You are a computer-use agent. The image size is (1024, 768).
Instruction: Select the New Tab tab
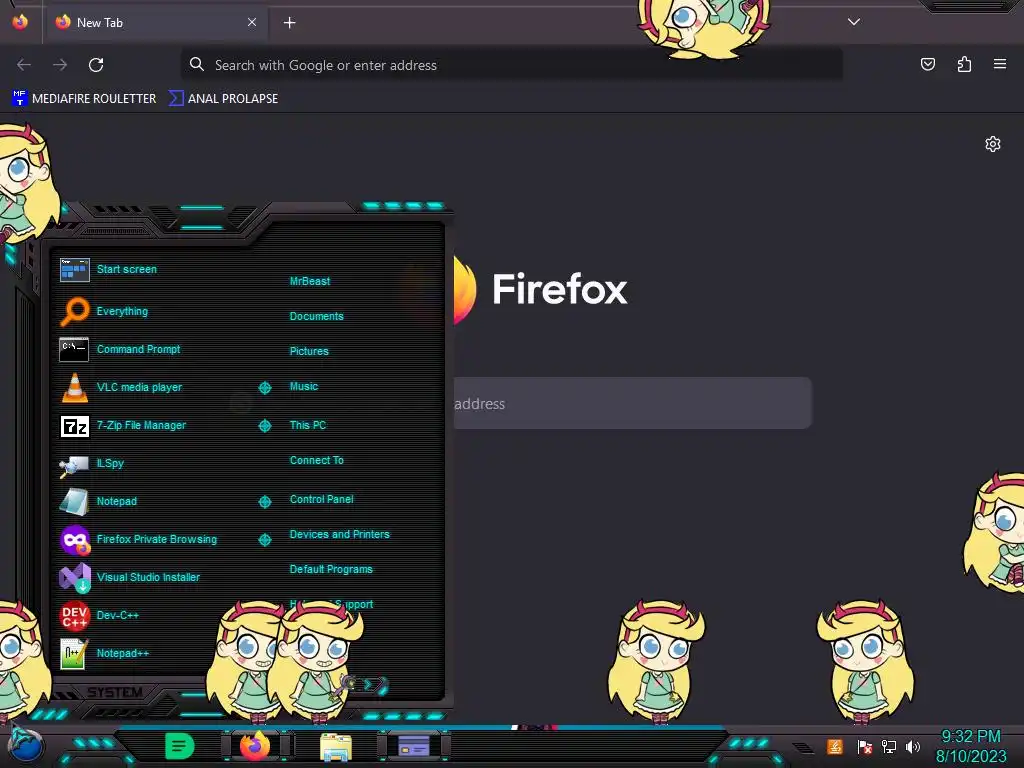[x=157, y=22]
